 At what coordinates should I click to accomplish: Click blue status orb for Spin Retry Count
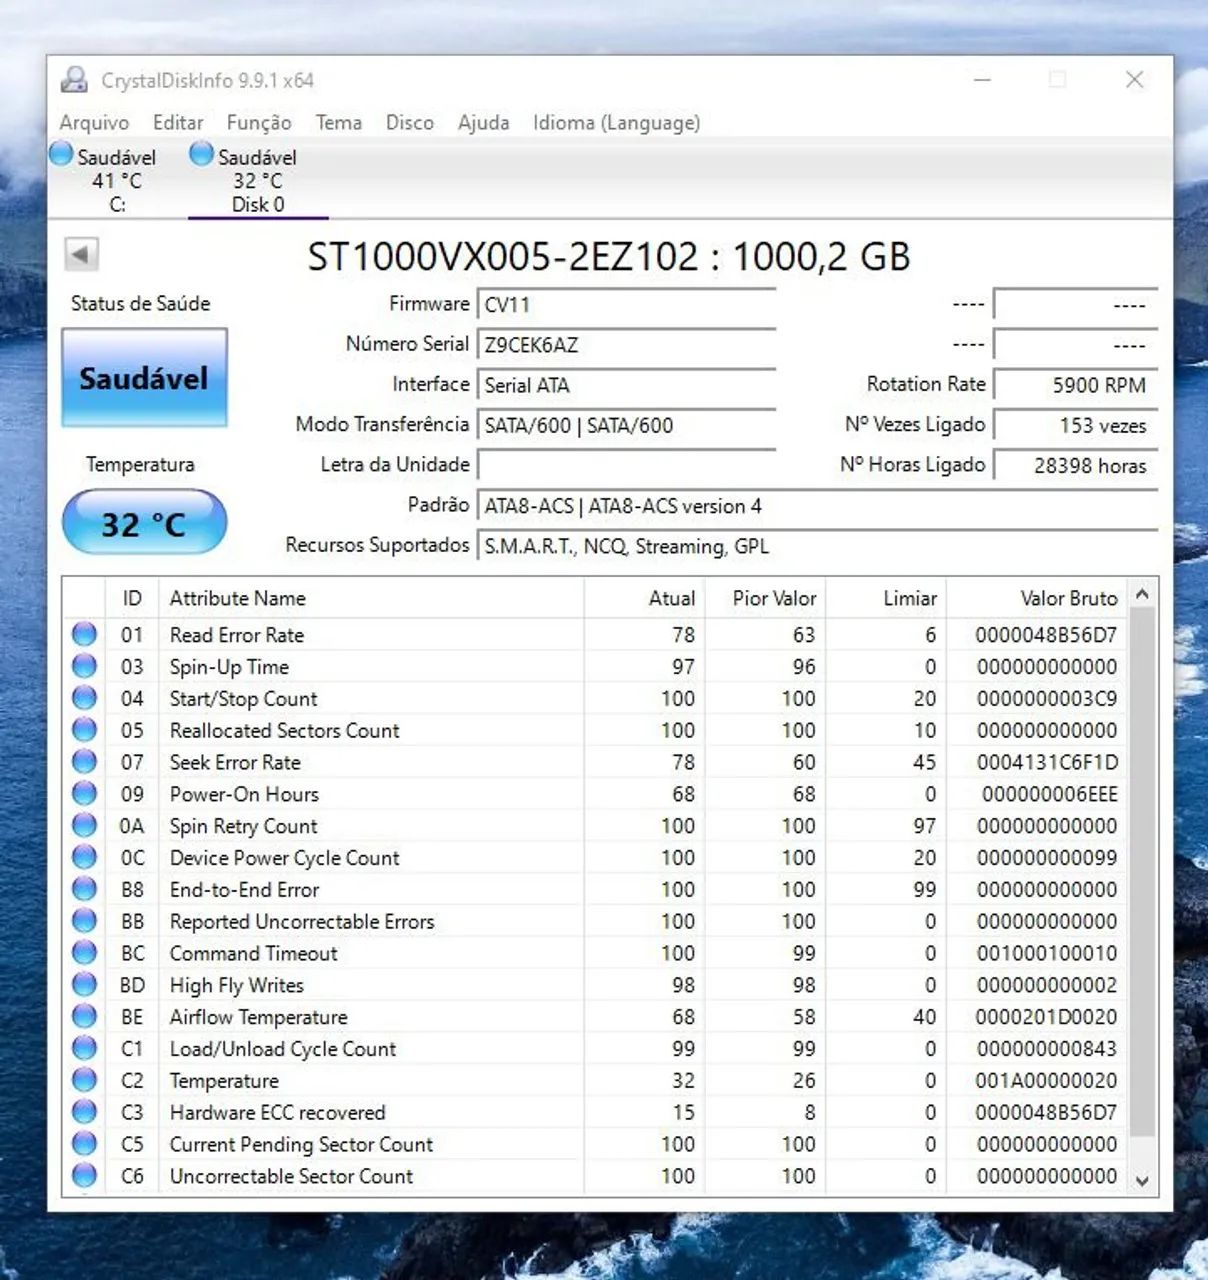pos(84,826)
